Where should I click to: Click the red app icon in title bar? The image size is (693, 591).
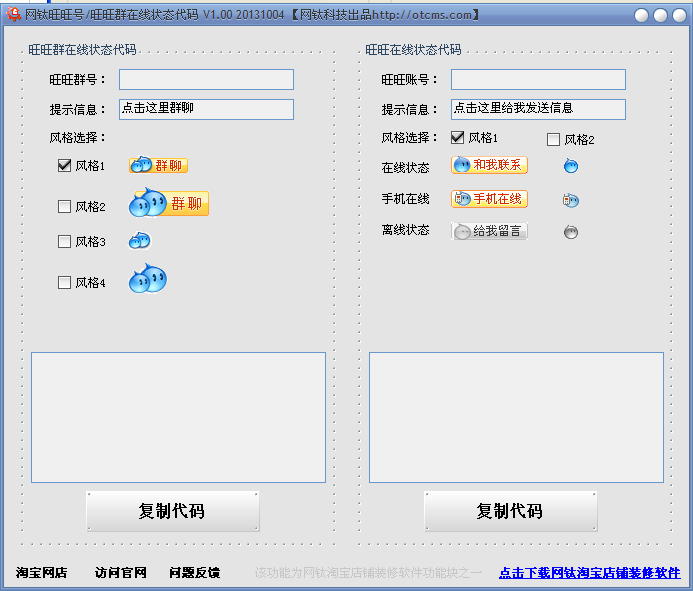[x=13, y=14]
